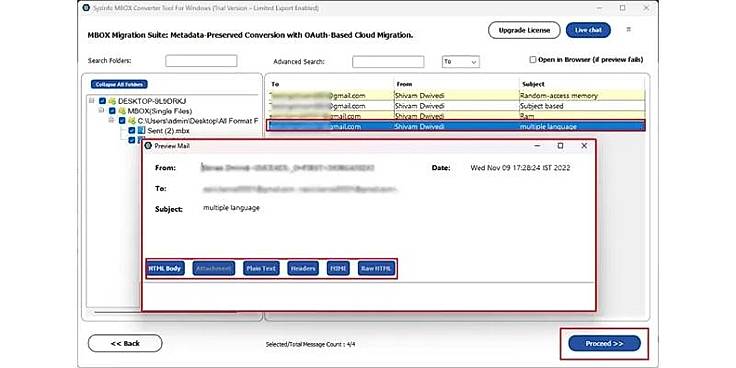Go back with the << Back button

point(125,343)
